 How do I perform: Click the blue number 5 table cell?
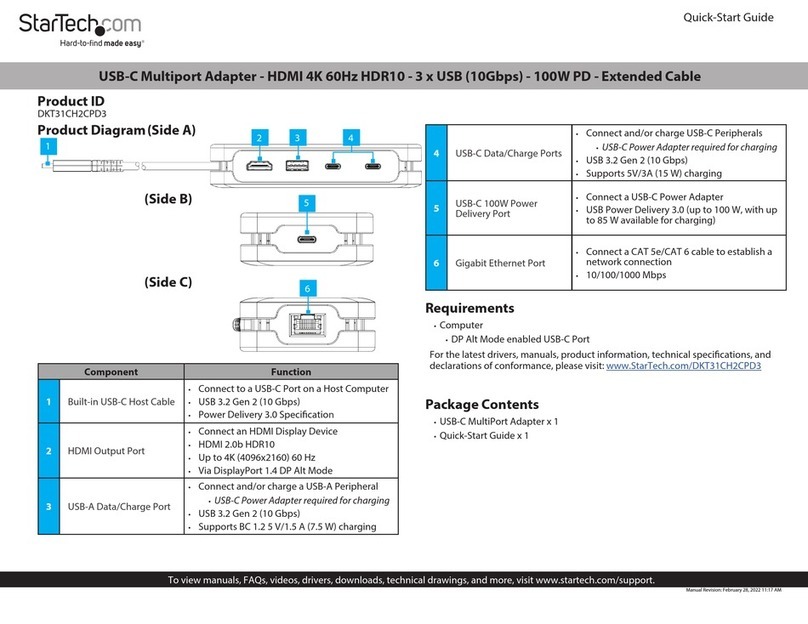pos(436,208)
